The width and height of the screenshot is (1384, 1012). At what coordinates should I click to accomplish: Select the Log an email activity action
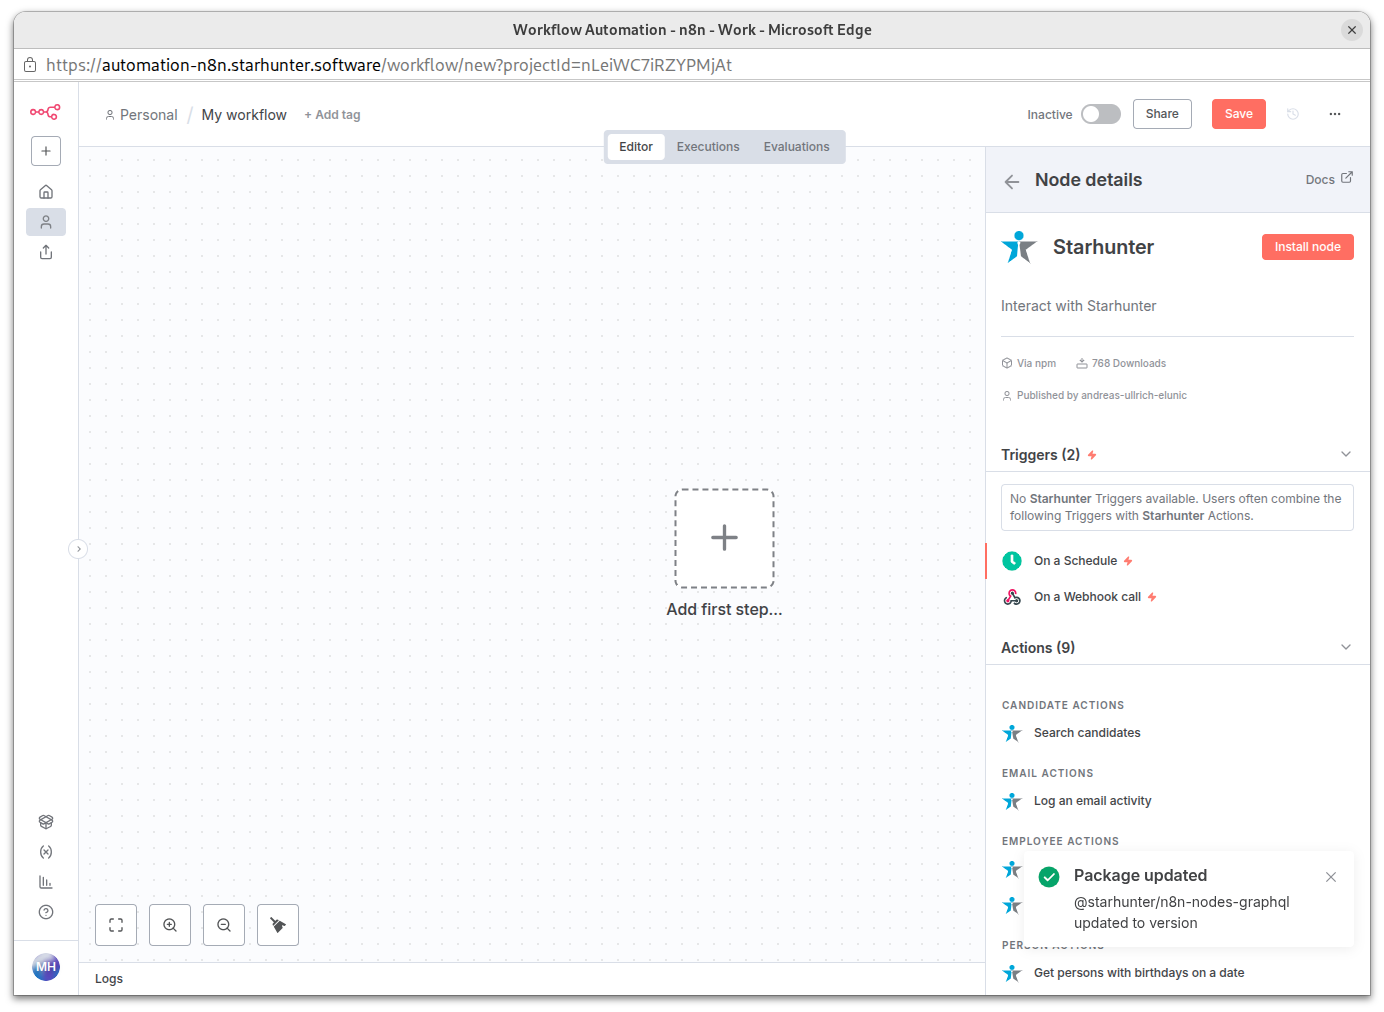pos(1178,801)
